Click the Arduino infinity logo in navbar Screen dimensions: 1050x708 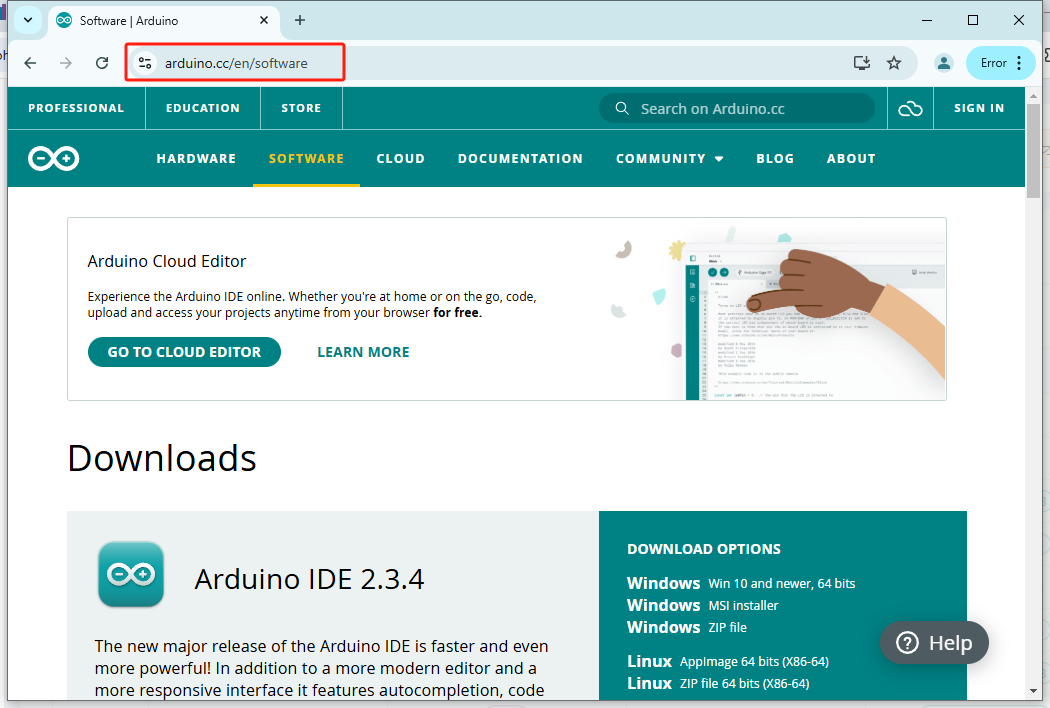point(54,159)
